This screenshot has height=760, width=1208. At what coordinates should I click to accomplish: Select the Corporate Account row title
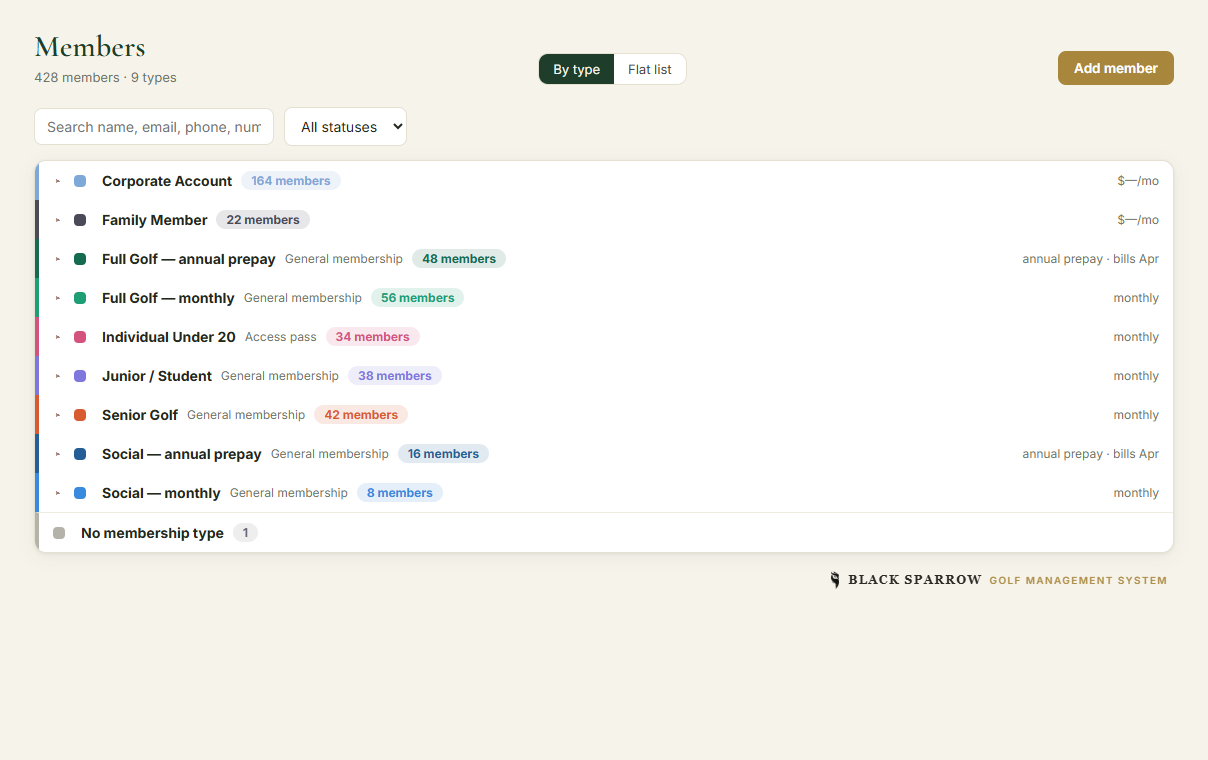tap(167, 181)
